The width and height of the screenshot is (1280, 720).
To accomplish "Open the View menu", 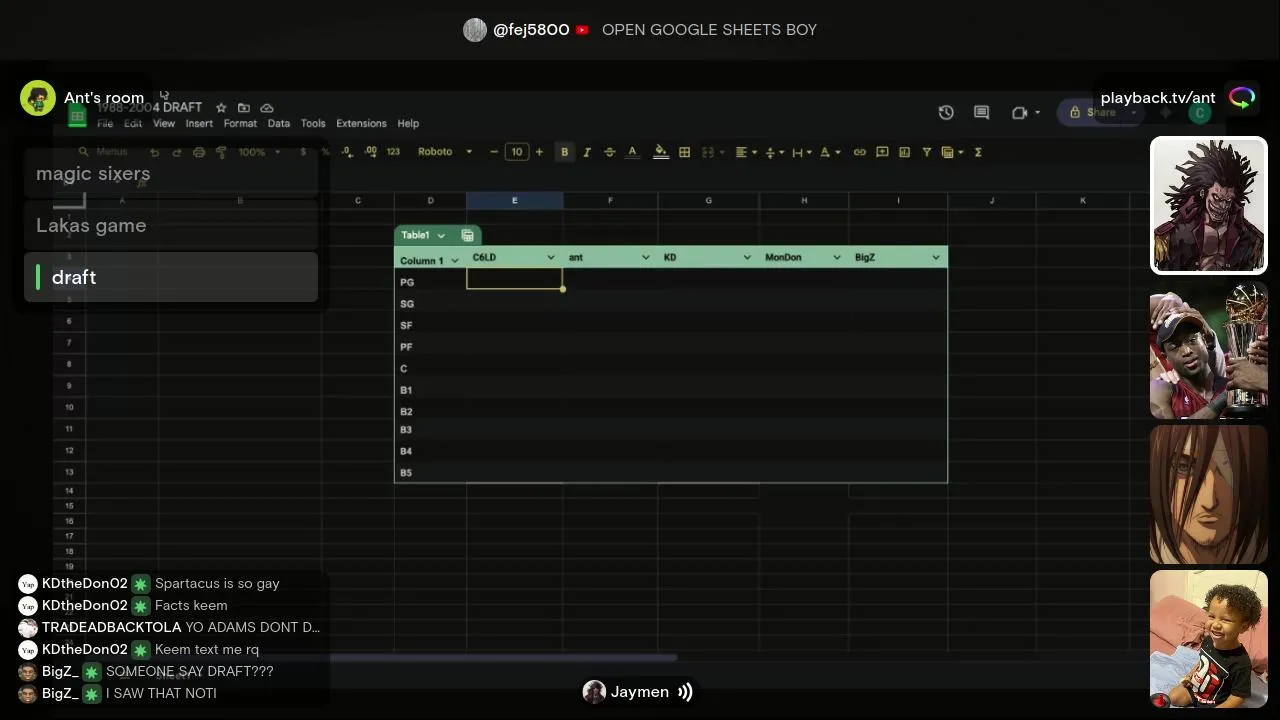I will pos(164,124).
